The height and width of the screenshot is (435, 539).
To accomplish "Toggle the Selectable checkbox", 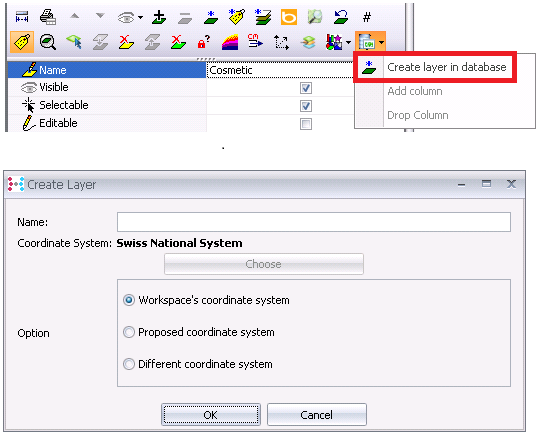I will 306,106.
